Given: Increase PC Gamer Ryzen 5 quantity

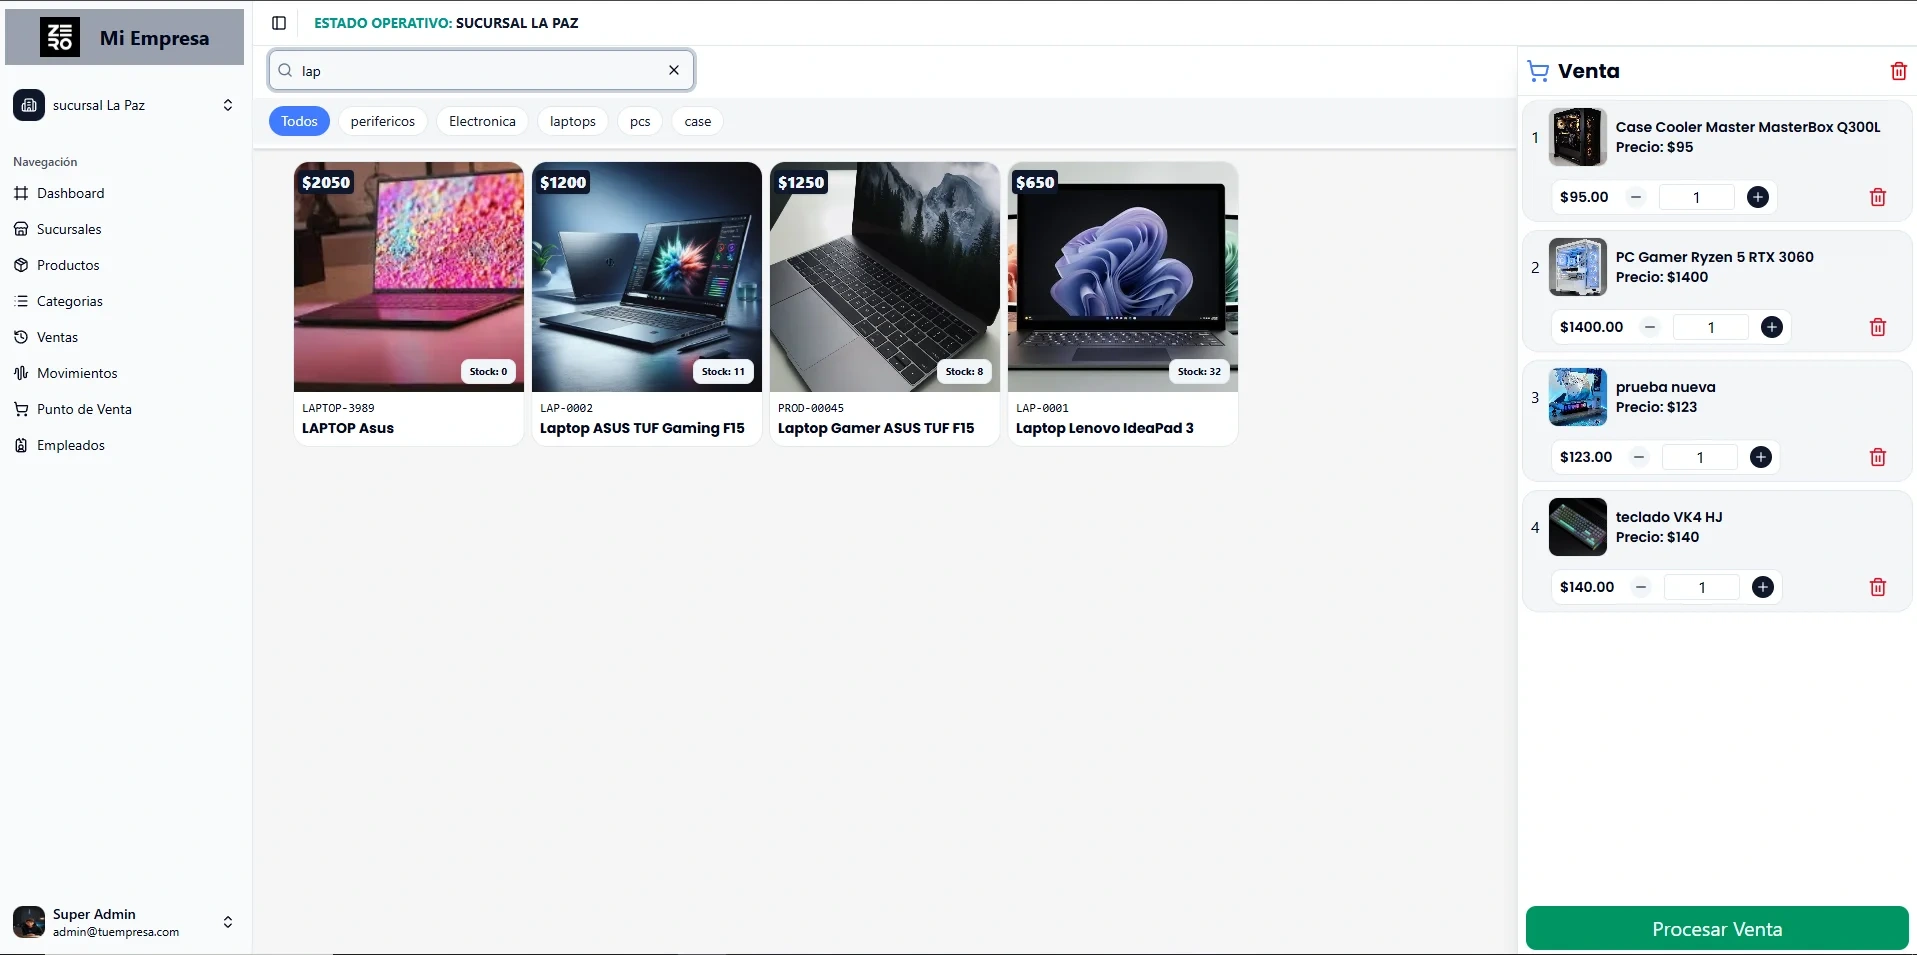Looking at the screenshot, I should [1771, 327].
